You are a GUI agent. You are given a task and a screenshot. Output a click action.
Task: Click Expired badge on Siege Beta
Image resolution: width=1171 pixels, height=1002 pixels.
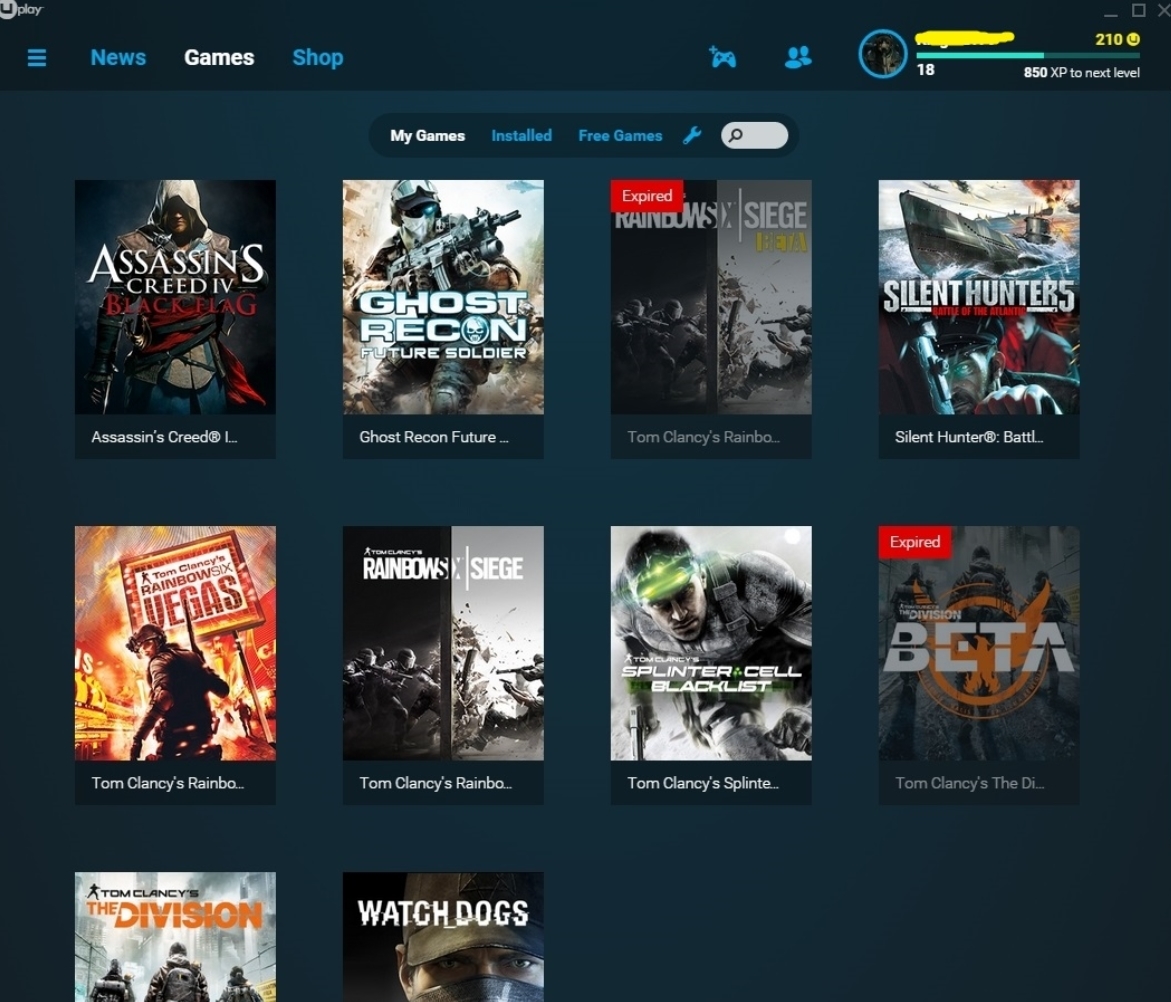point(647,196)
